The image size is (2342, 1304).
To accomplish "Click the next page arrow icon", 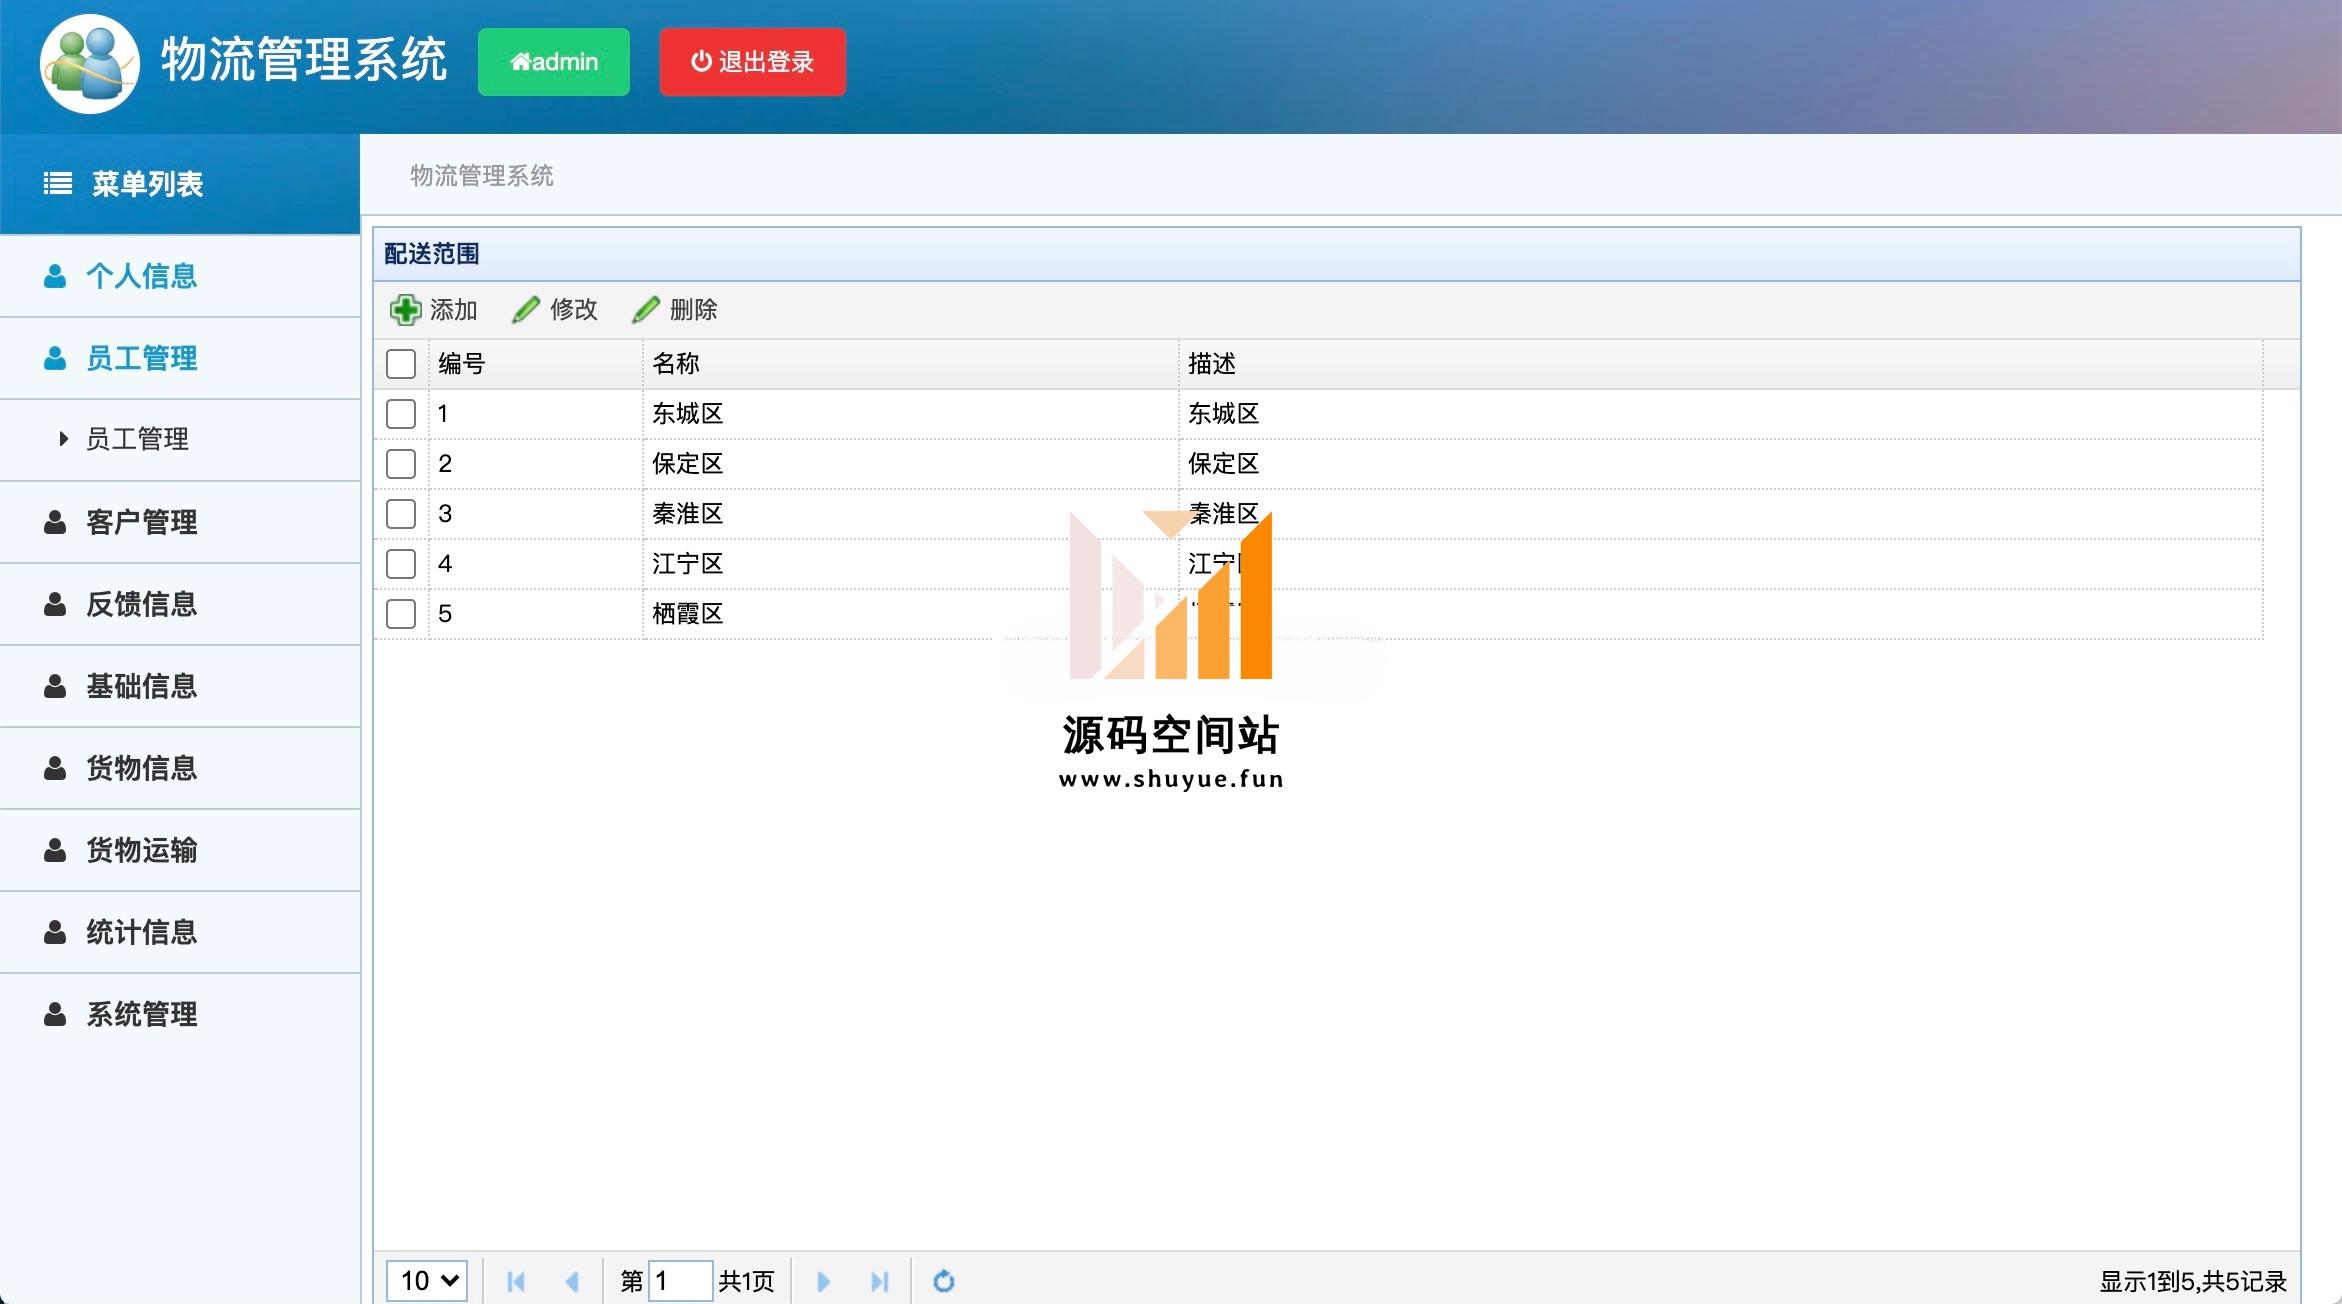I will [823, 1281].
